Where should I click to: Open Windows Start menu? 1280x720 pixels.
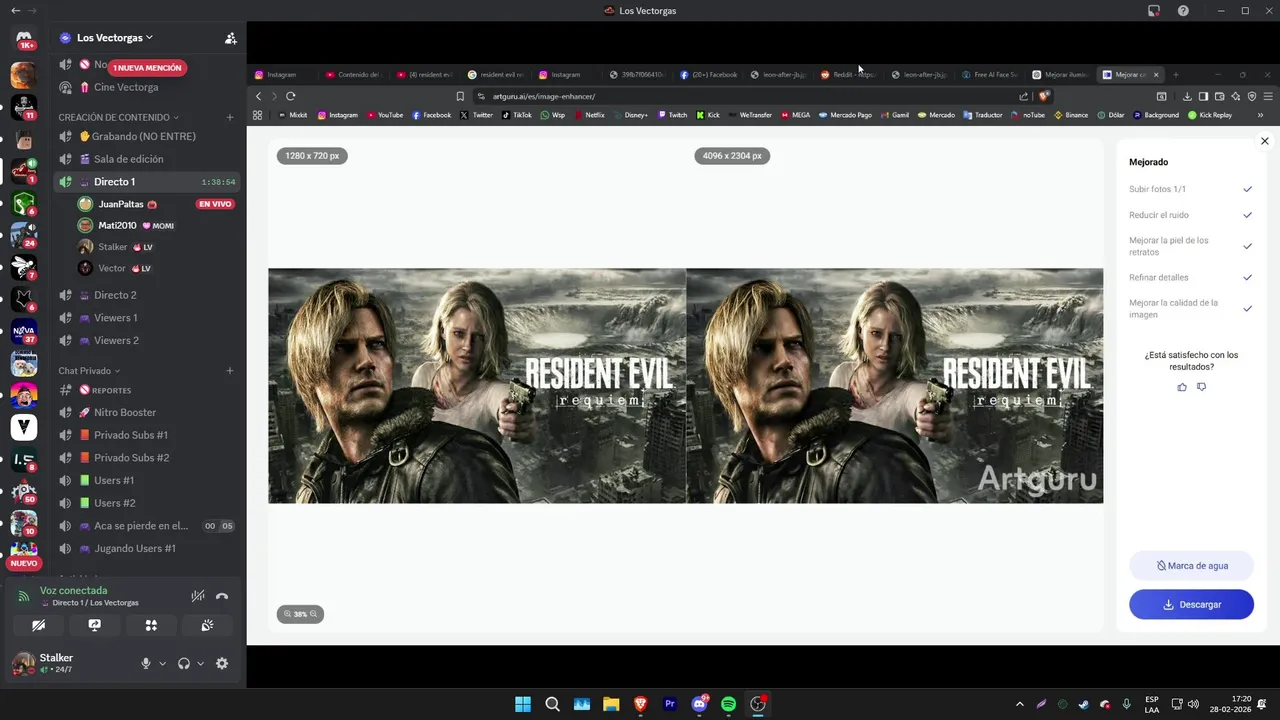[x=523, y=704]
